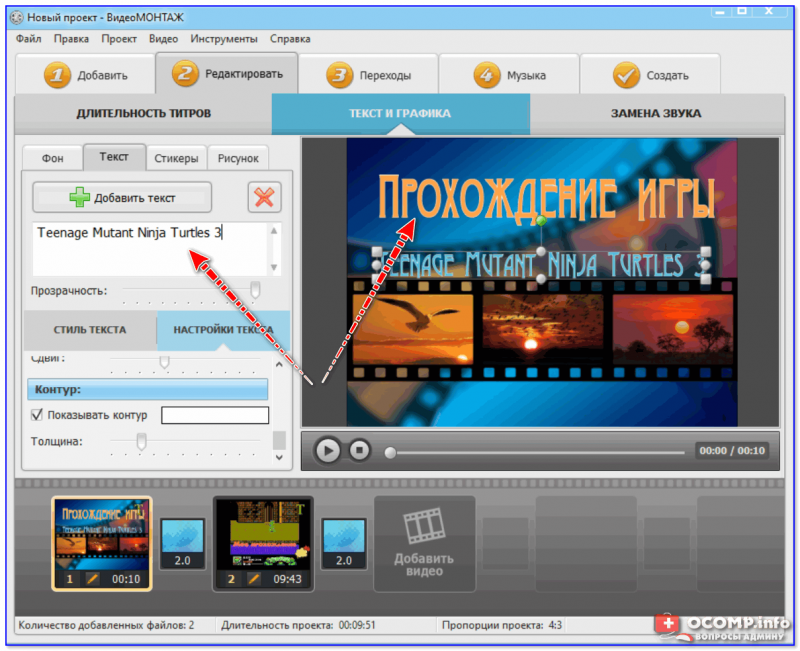Toggle the Показывать контур checkbox
Viewport: 800px width, 651px height.
(37, 414)
